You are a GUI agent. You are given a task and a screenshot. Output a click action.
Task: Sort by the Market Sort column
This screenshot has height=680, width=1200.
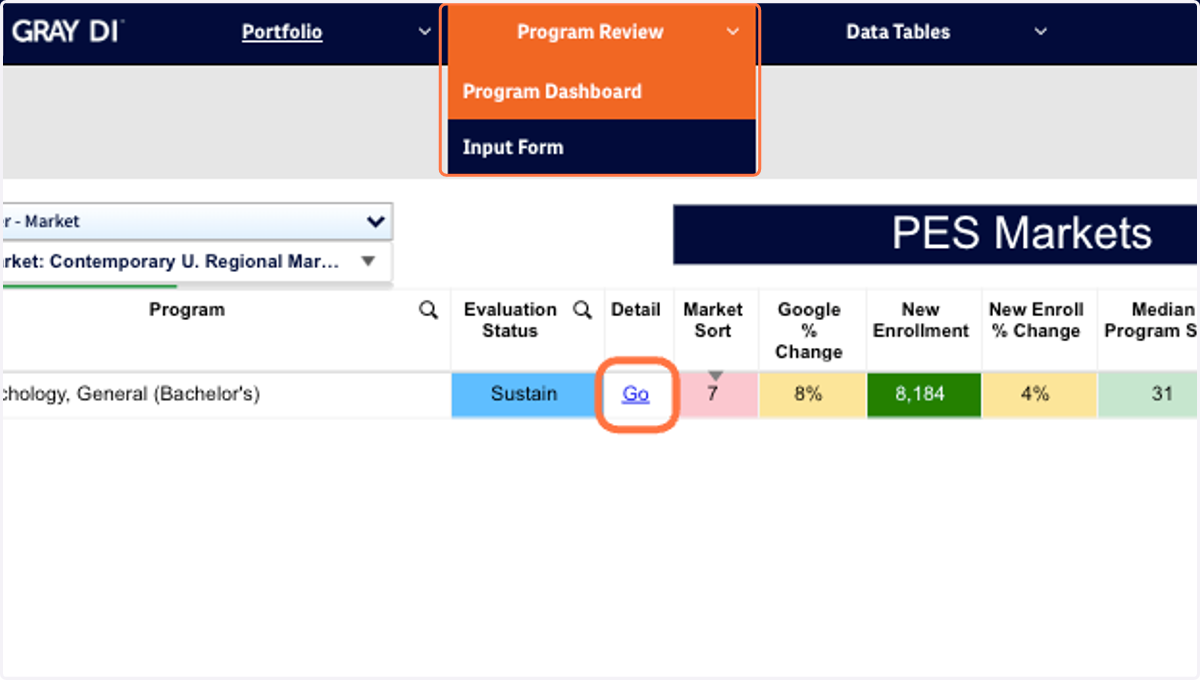pyautogui.click(x=713, y=320)
